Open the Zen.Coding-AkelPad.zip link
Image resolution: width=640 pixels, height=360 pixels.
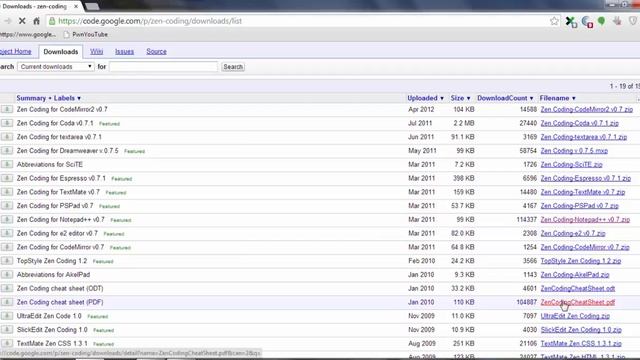click(575, 275)
